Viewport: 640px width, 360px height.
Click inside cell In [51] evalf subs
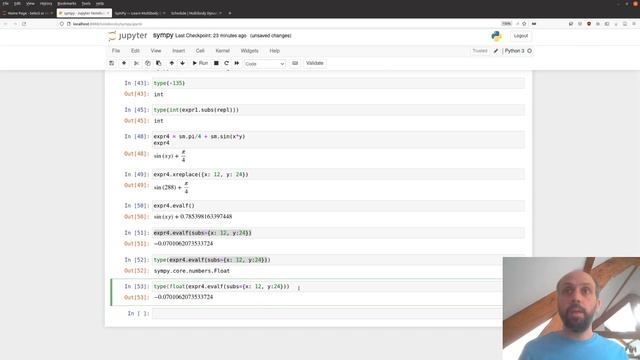[x=338, y=233]
